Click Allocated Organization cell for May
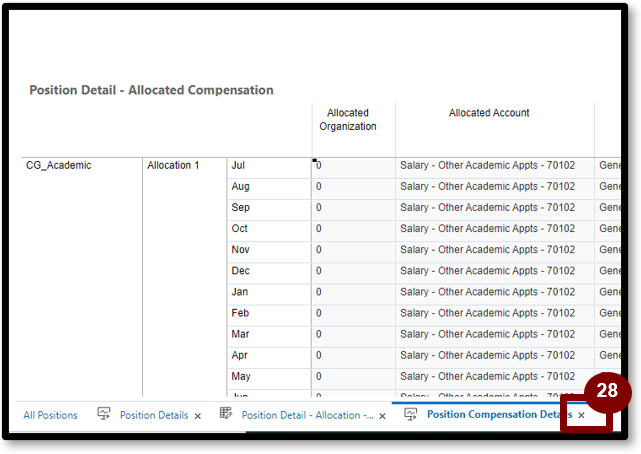Image resolution: width=641 pixels, height=454 pixels. point(354,377)
